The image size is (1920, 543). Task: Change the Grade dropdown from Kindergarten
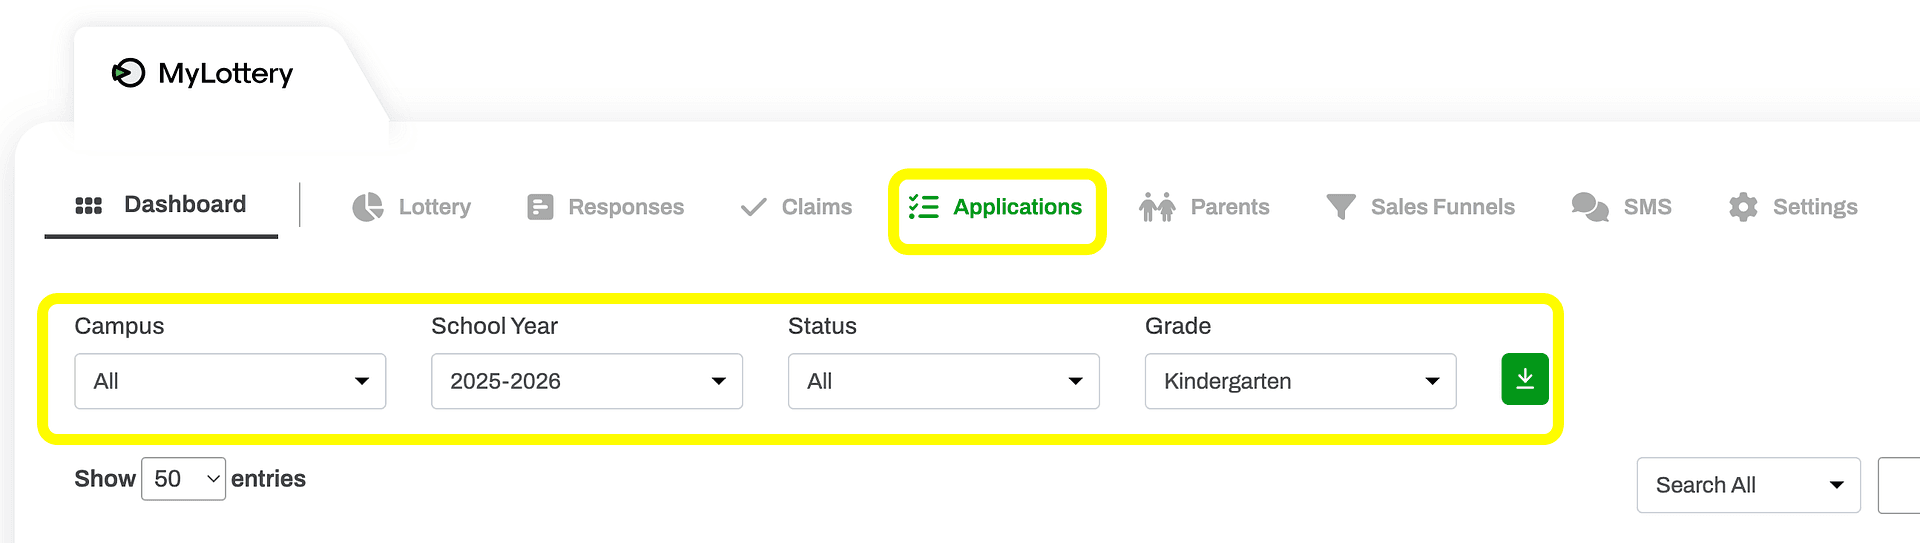[x=1301, y=381]
